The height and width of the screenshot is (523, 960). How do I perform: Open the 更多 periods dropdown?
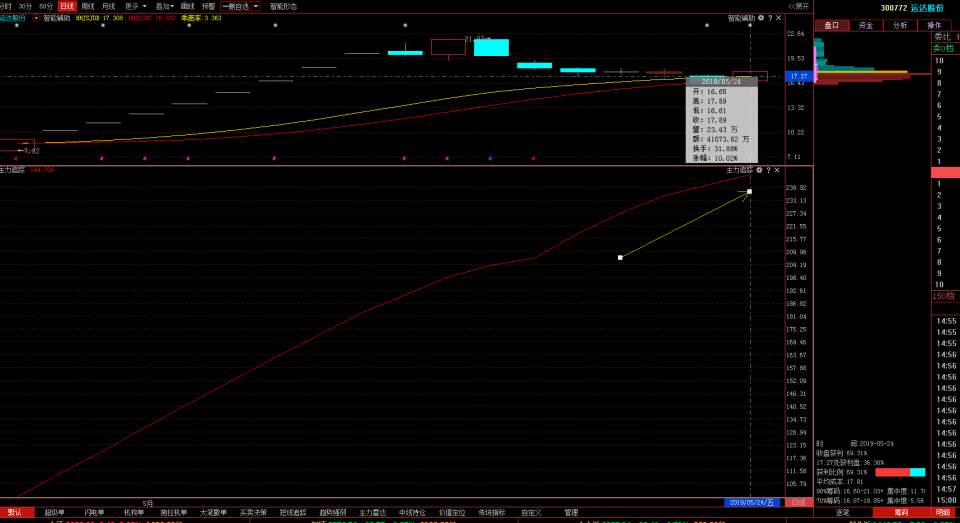135,6
